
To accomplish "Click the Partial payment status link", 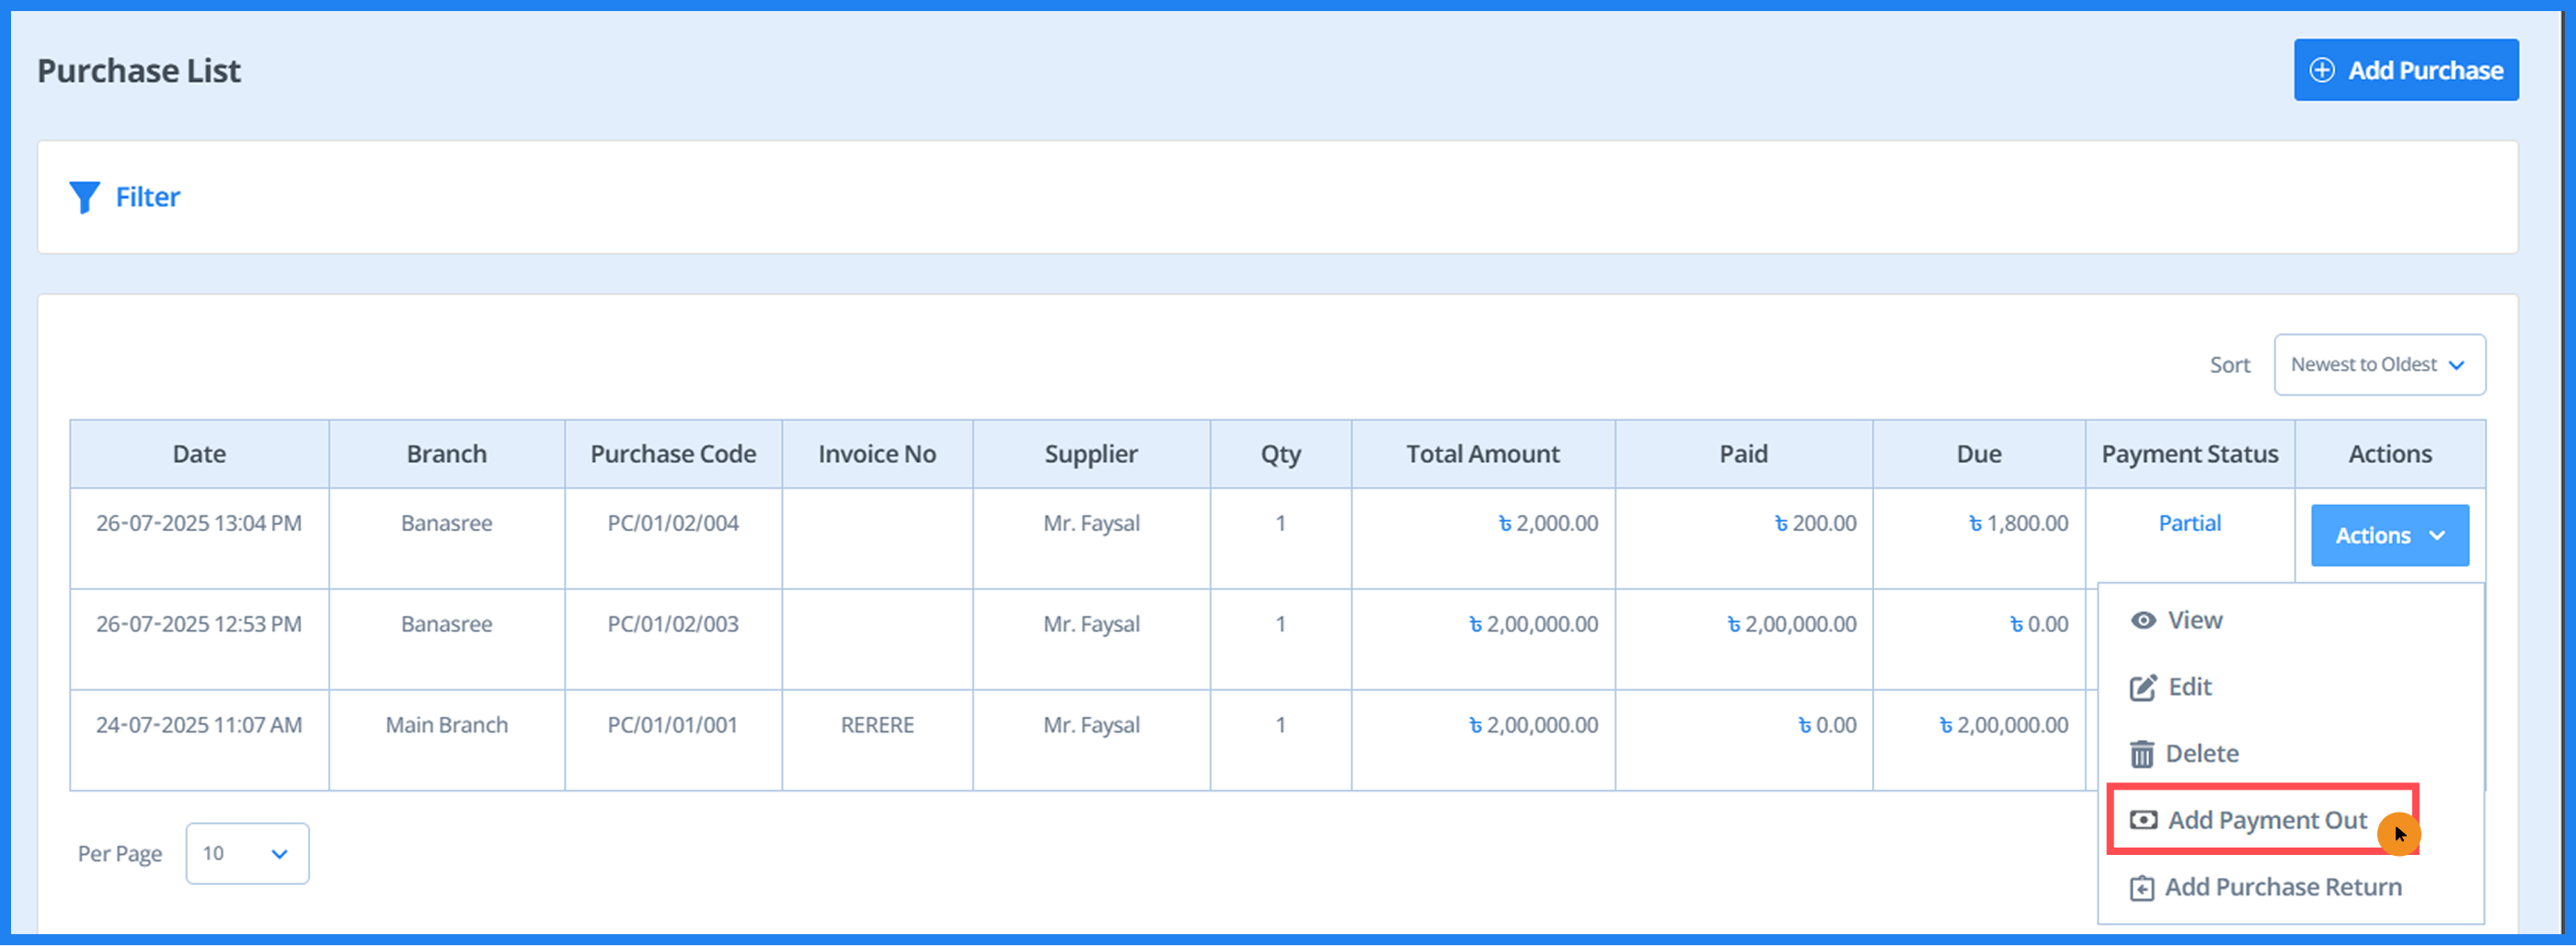I will 2189,523.
